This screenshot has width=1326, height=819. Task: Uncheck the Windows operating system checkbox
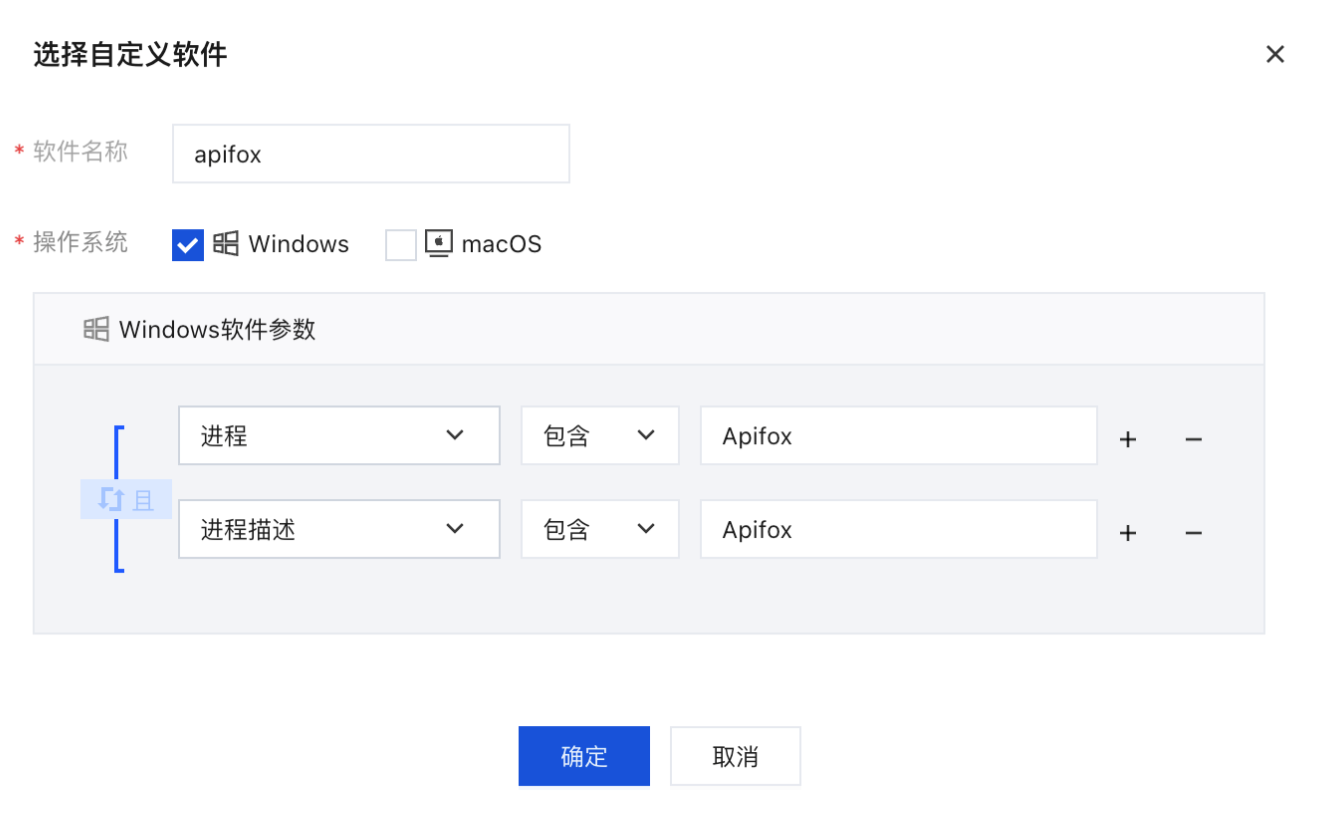tap(188, 245)
